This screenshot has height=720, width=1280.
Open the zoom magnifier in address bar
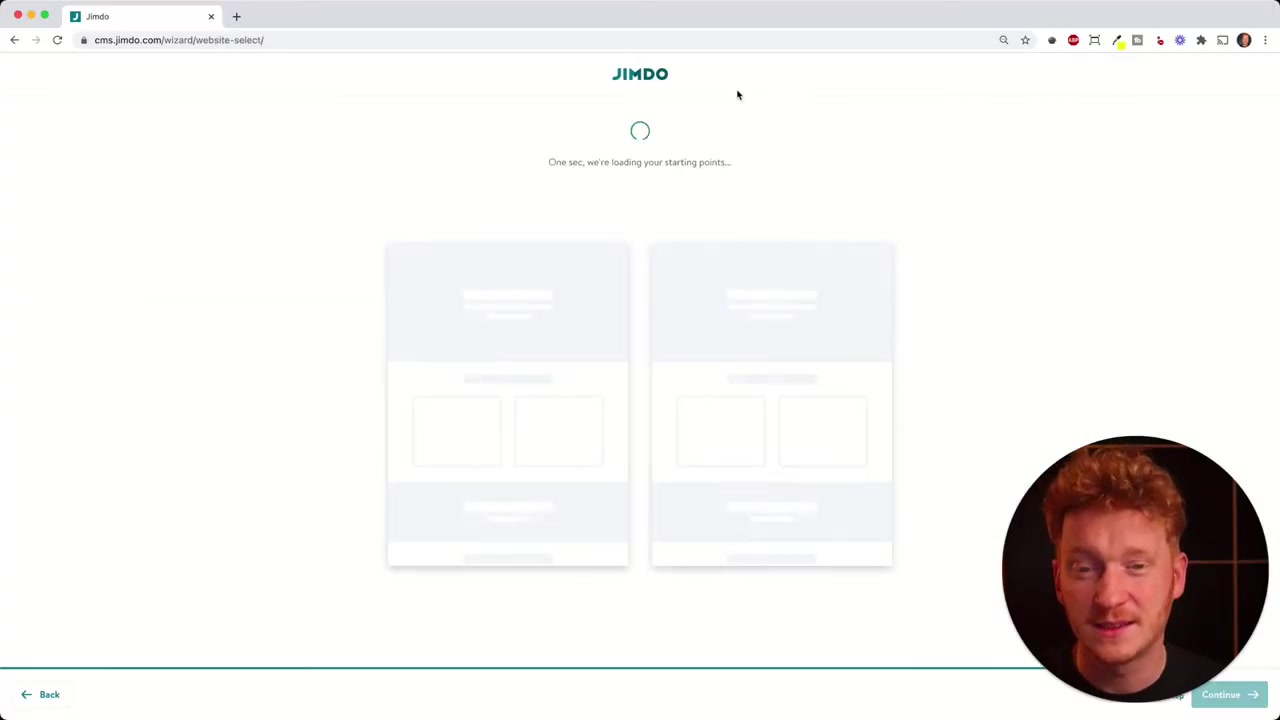point(1004,40)
